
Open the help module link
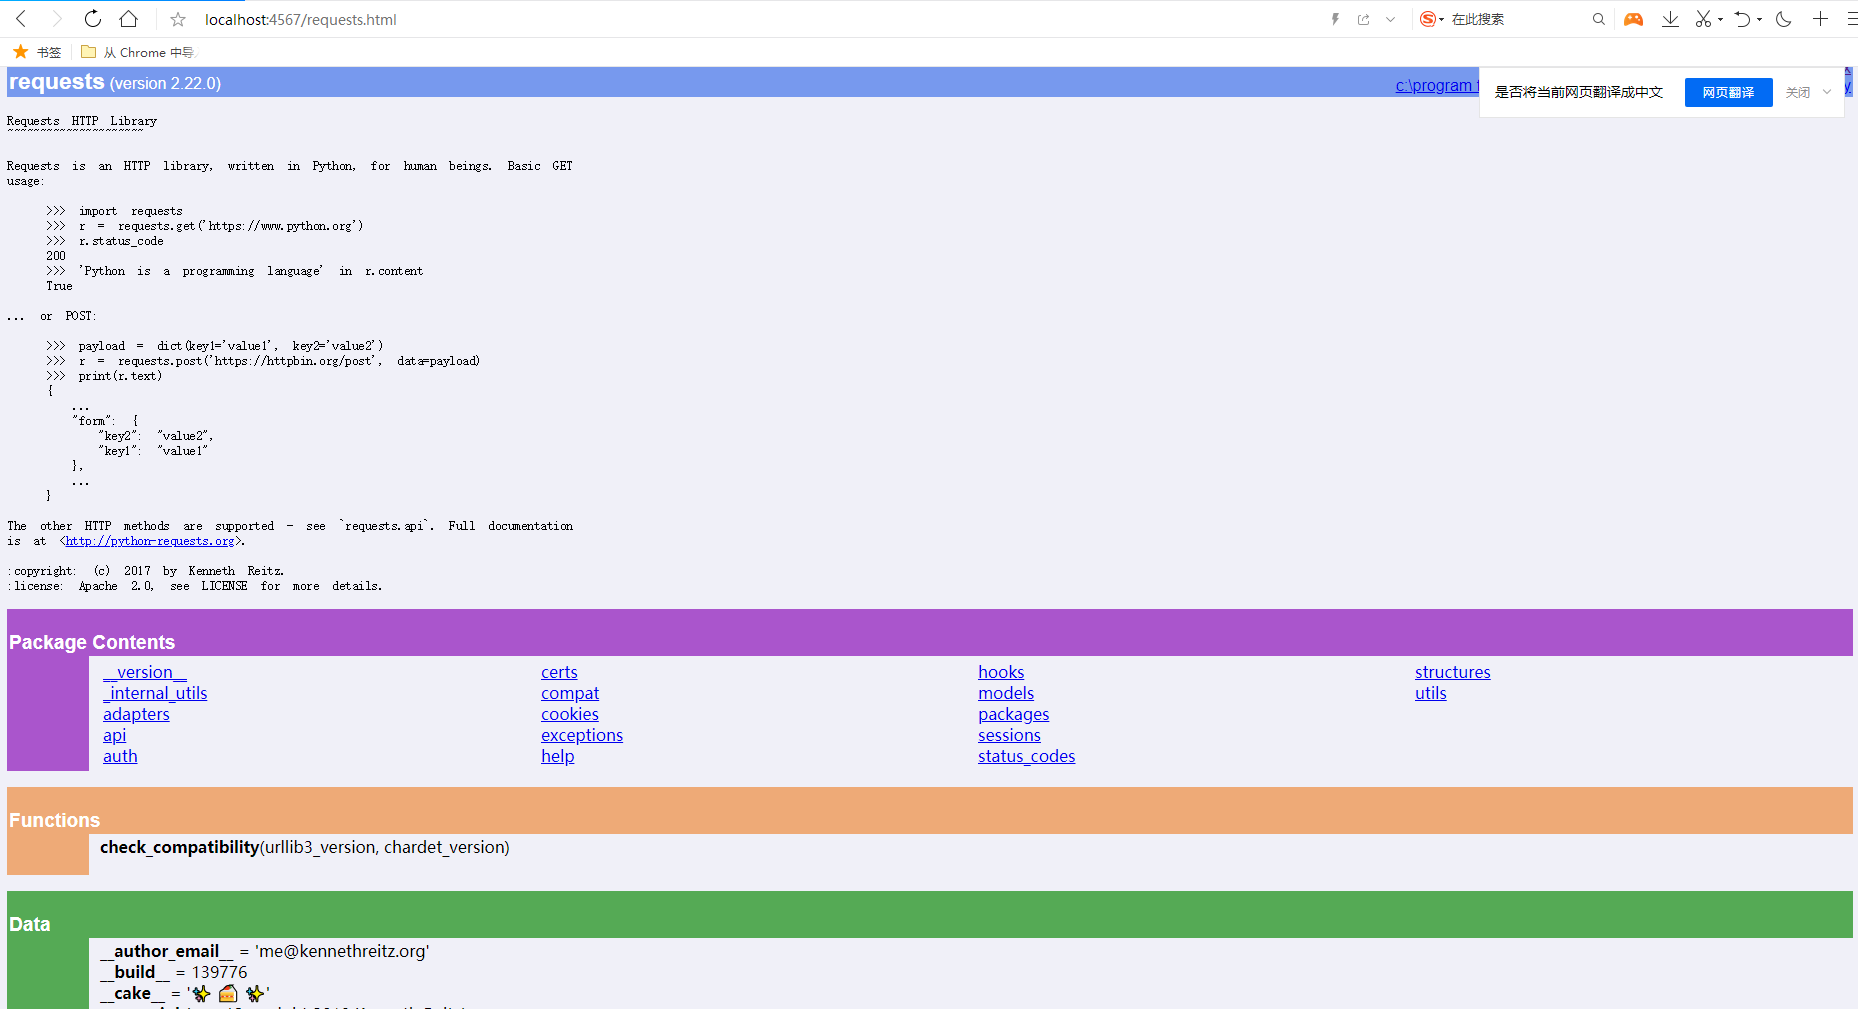(x=558, y=756)
